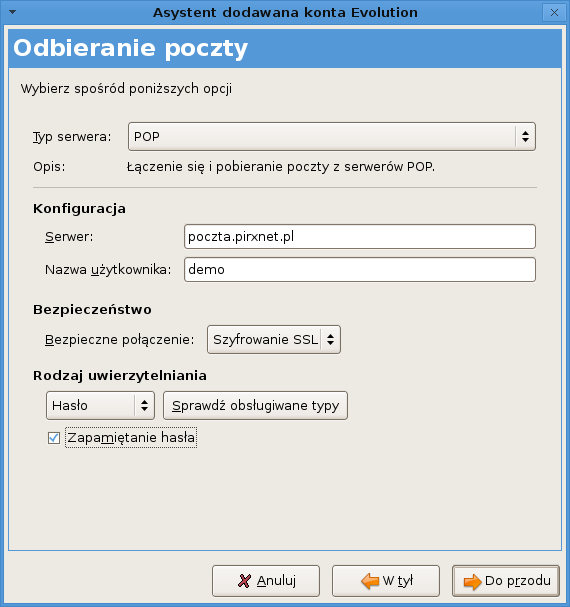Close the Evolution account assistant window

pos(555,13)
